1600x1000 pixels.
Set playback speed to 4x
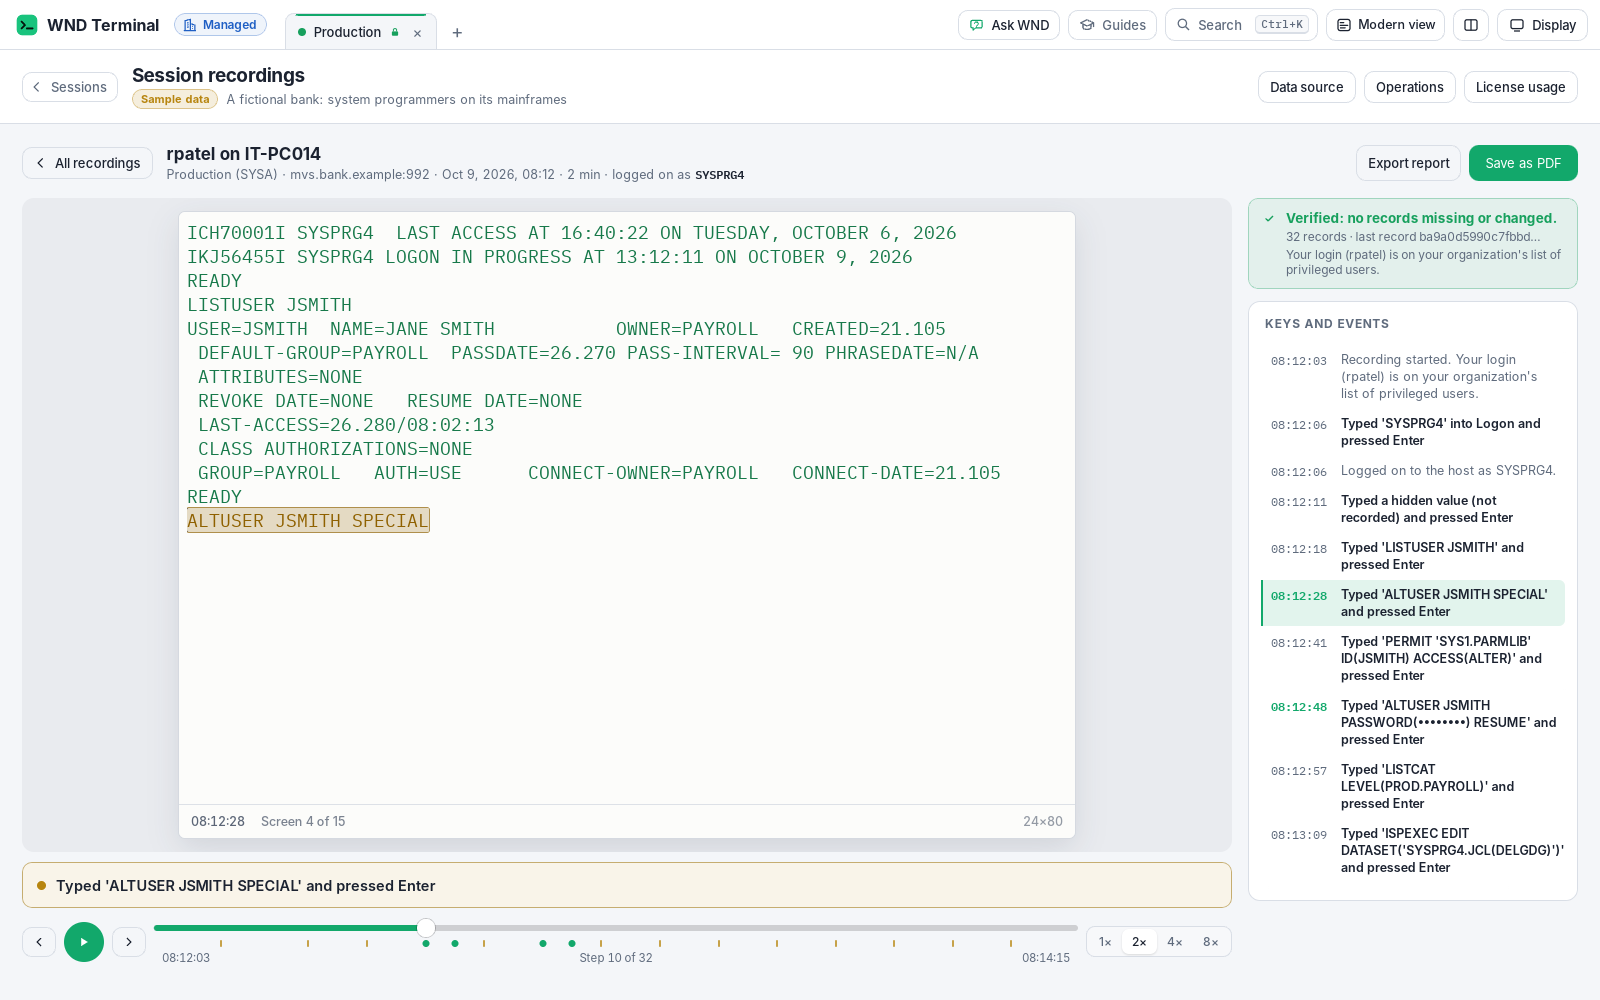(x=1175, y=942)
